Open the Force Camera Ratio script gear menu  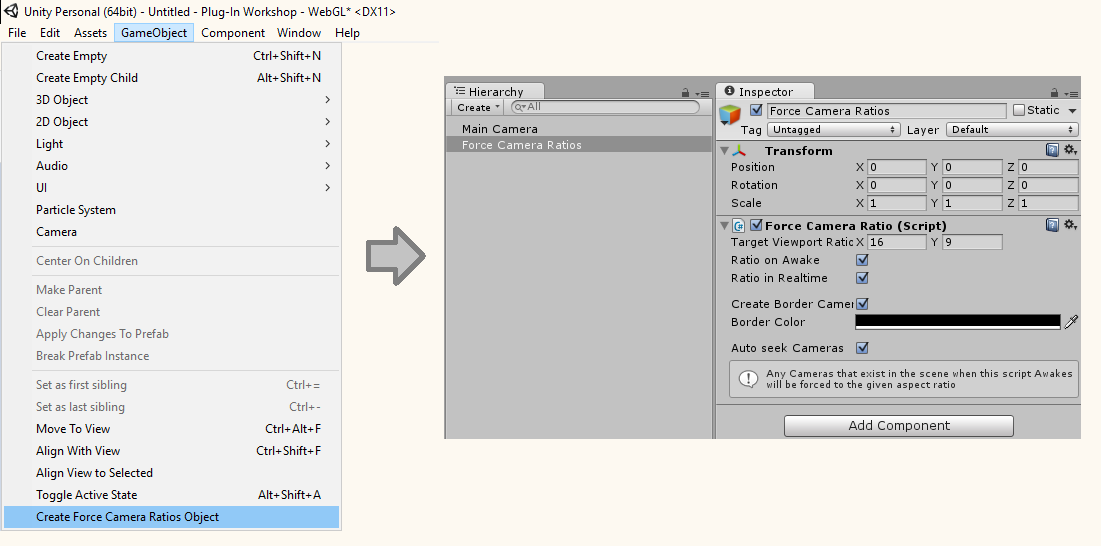1069,225
